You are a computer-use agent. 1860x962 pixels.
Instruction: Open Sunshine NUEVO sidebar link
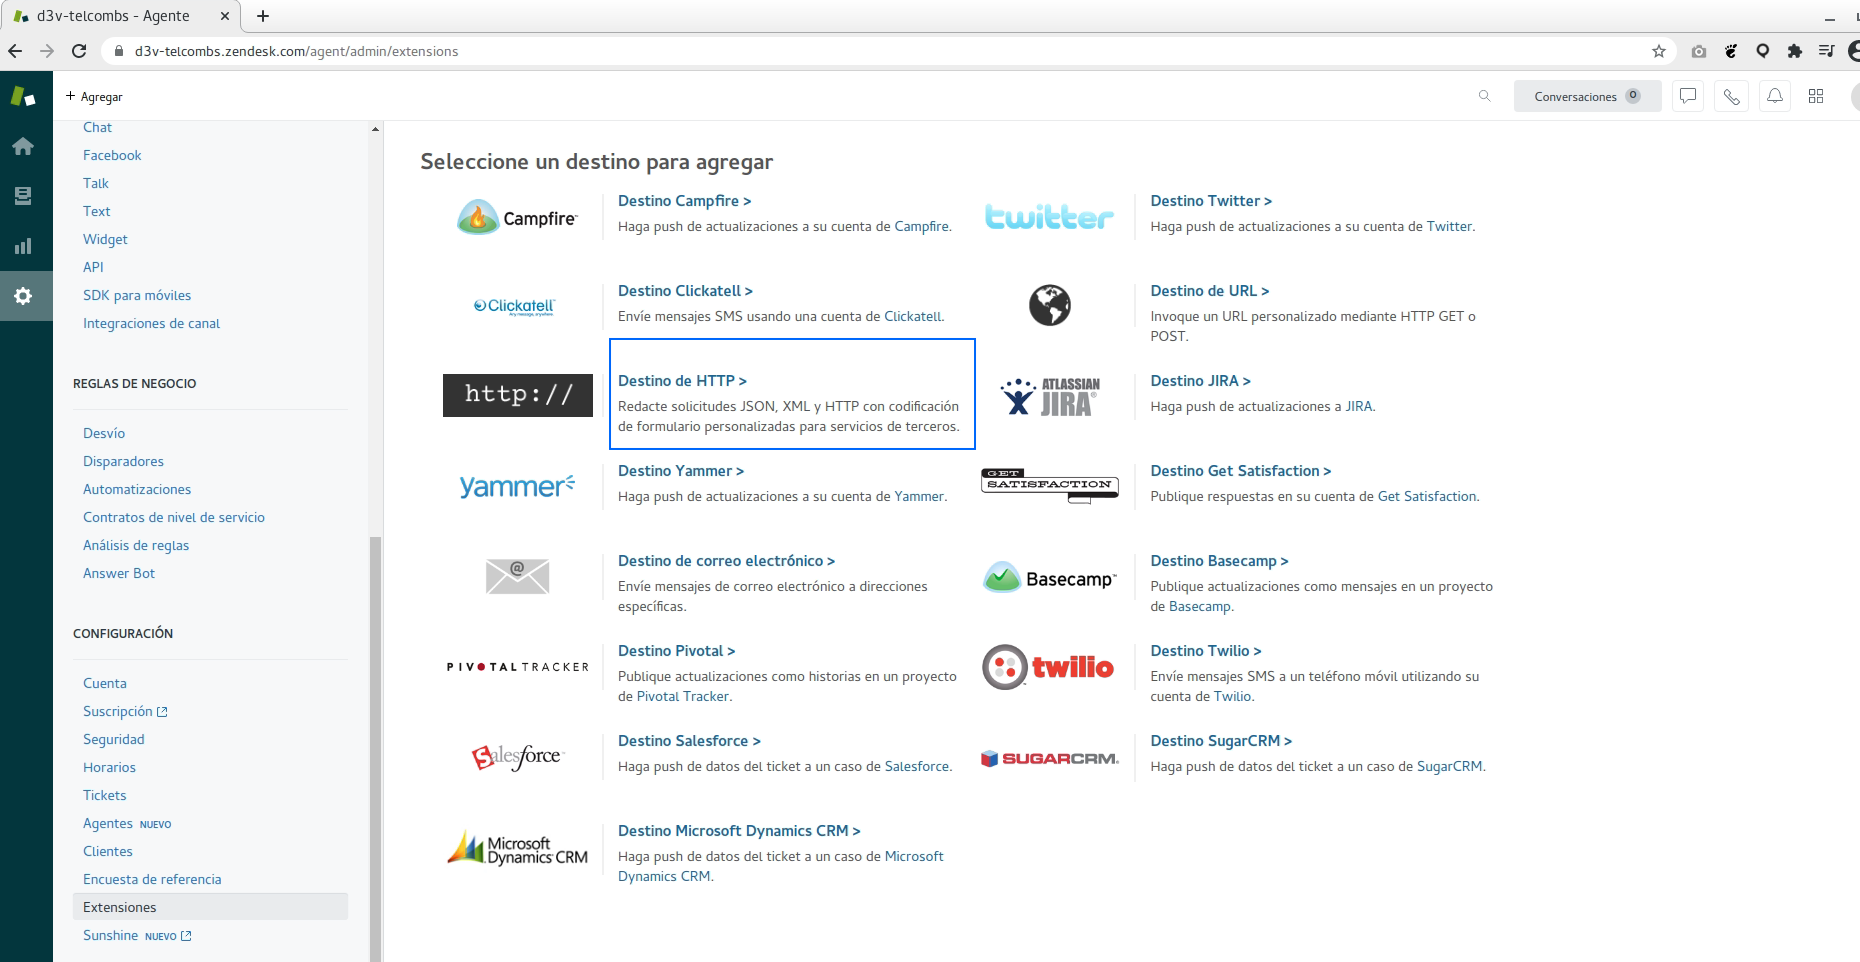coord(137,935)
